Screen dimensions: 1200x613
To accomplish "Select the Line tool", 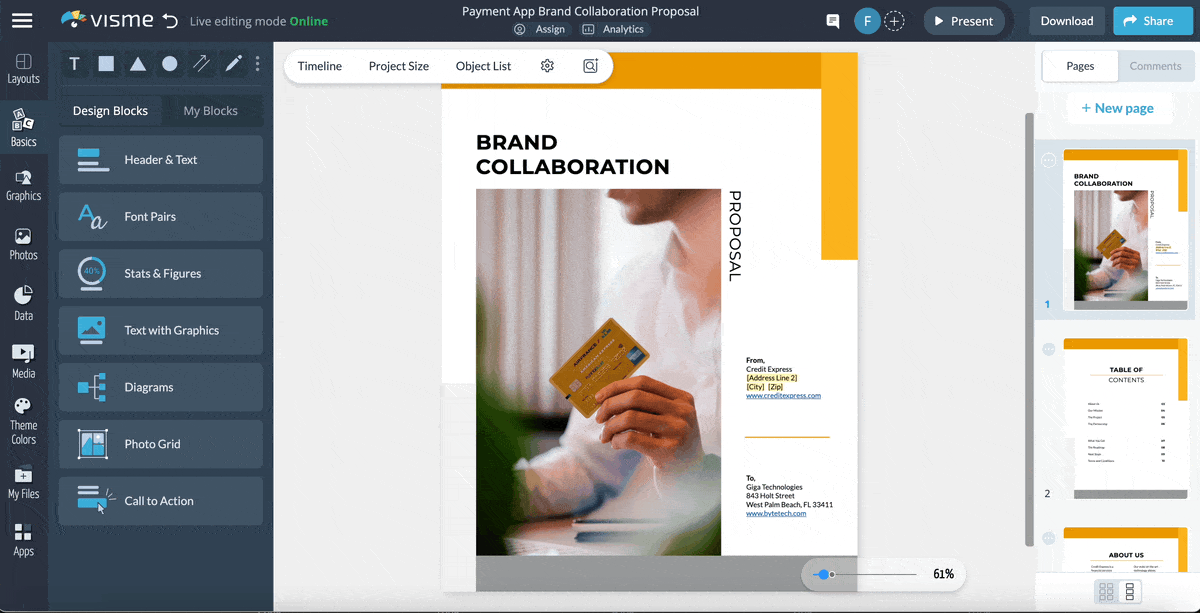I will click(201, 64).
